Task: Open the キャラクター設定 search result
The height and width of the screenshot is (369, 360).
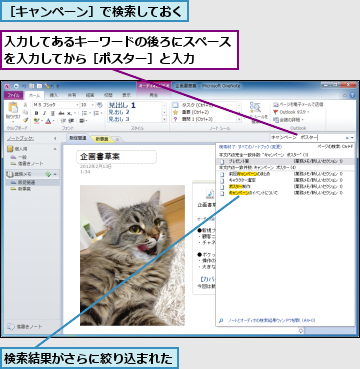Action: click(284, 180)
